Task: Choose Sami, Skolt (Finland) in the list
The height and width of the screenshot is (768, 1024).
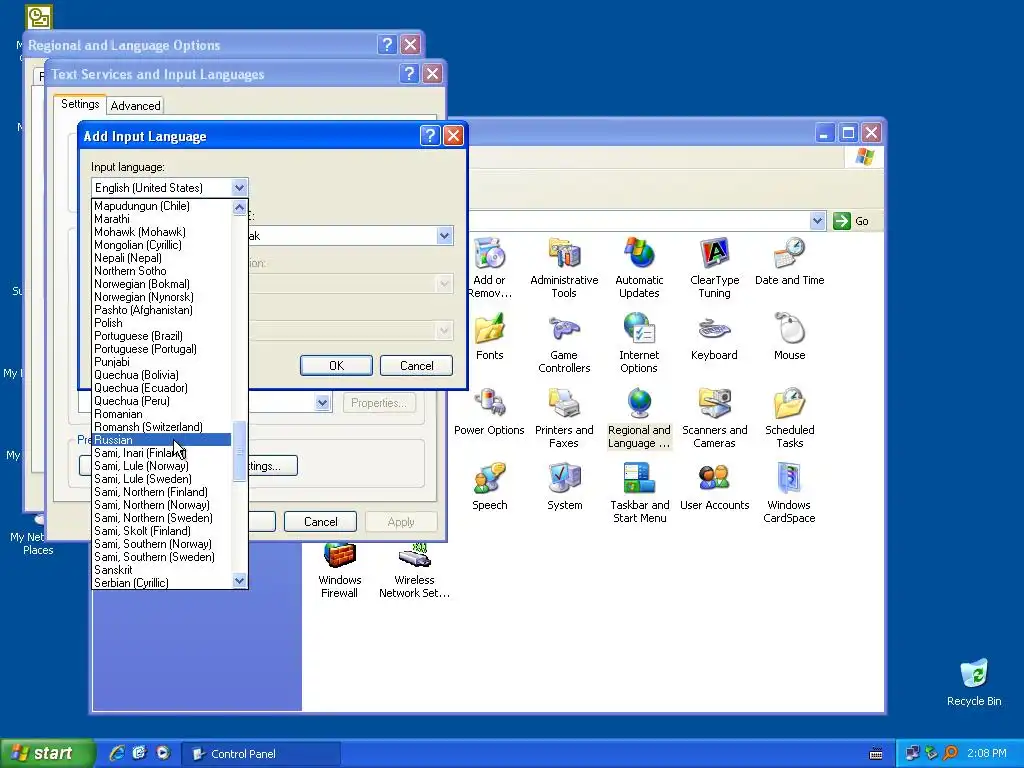Action: (162, 531)
